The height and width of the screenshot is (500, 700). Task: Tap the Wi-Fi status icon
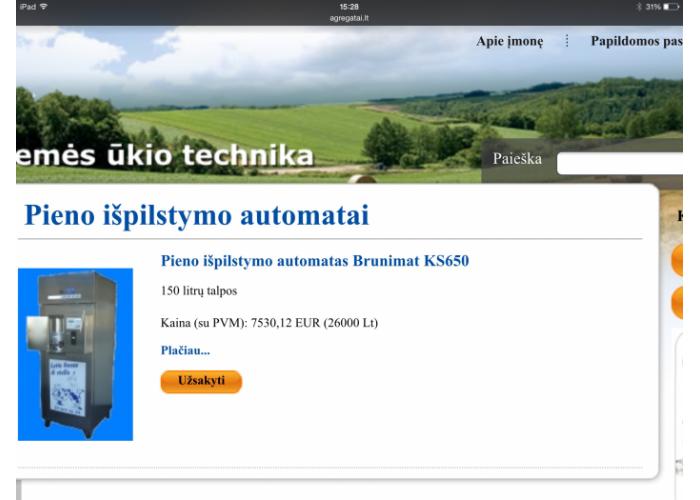pyautogui.click(x=44, y=6)
